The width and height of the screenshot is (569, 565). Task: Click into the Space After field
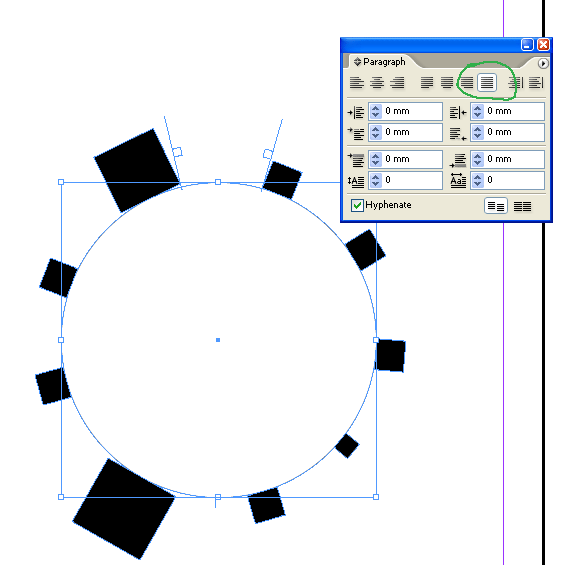[514, 159]
